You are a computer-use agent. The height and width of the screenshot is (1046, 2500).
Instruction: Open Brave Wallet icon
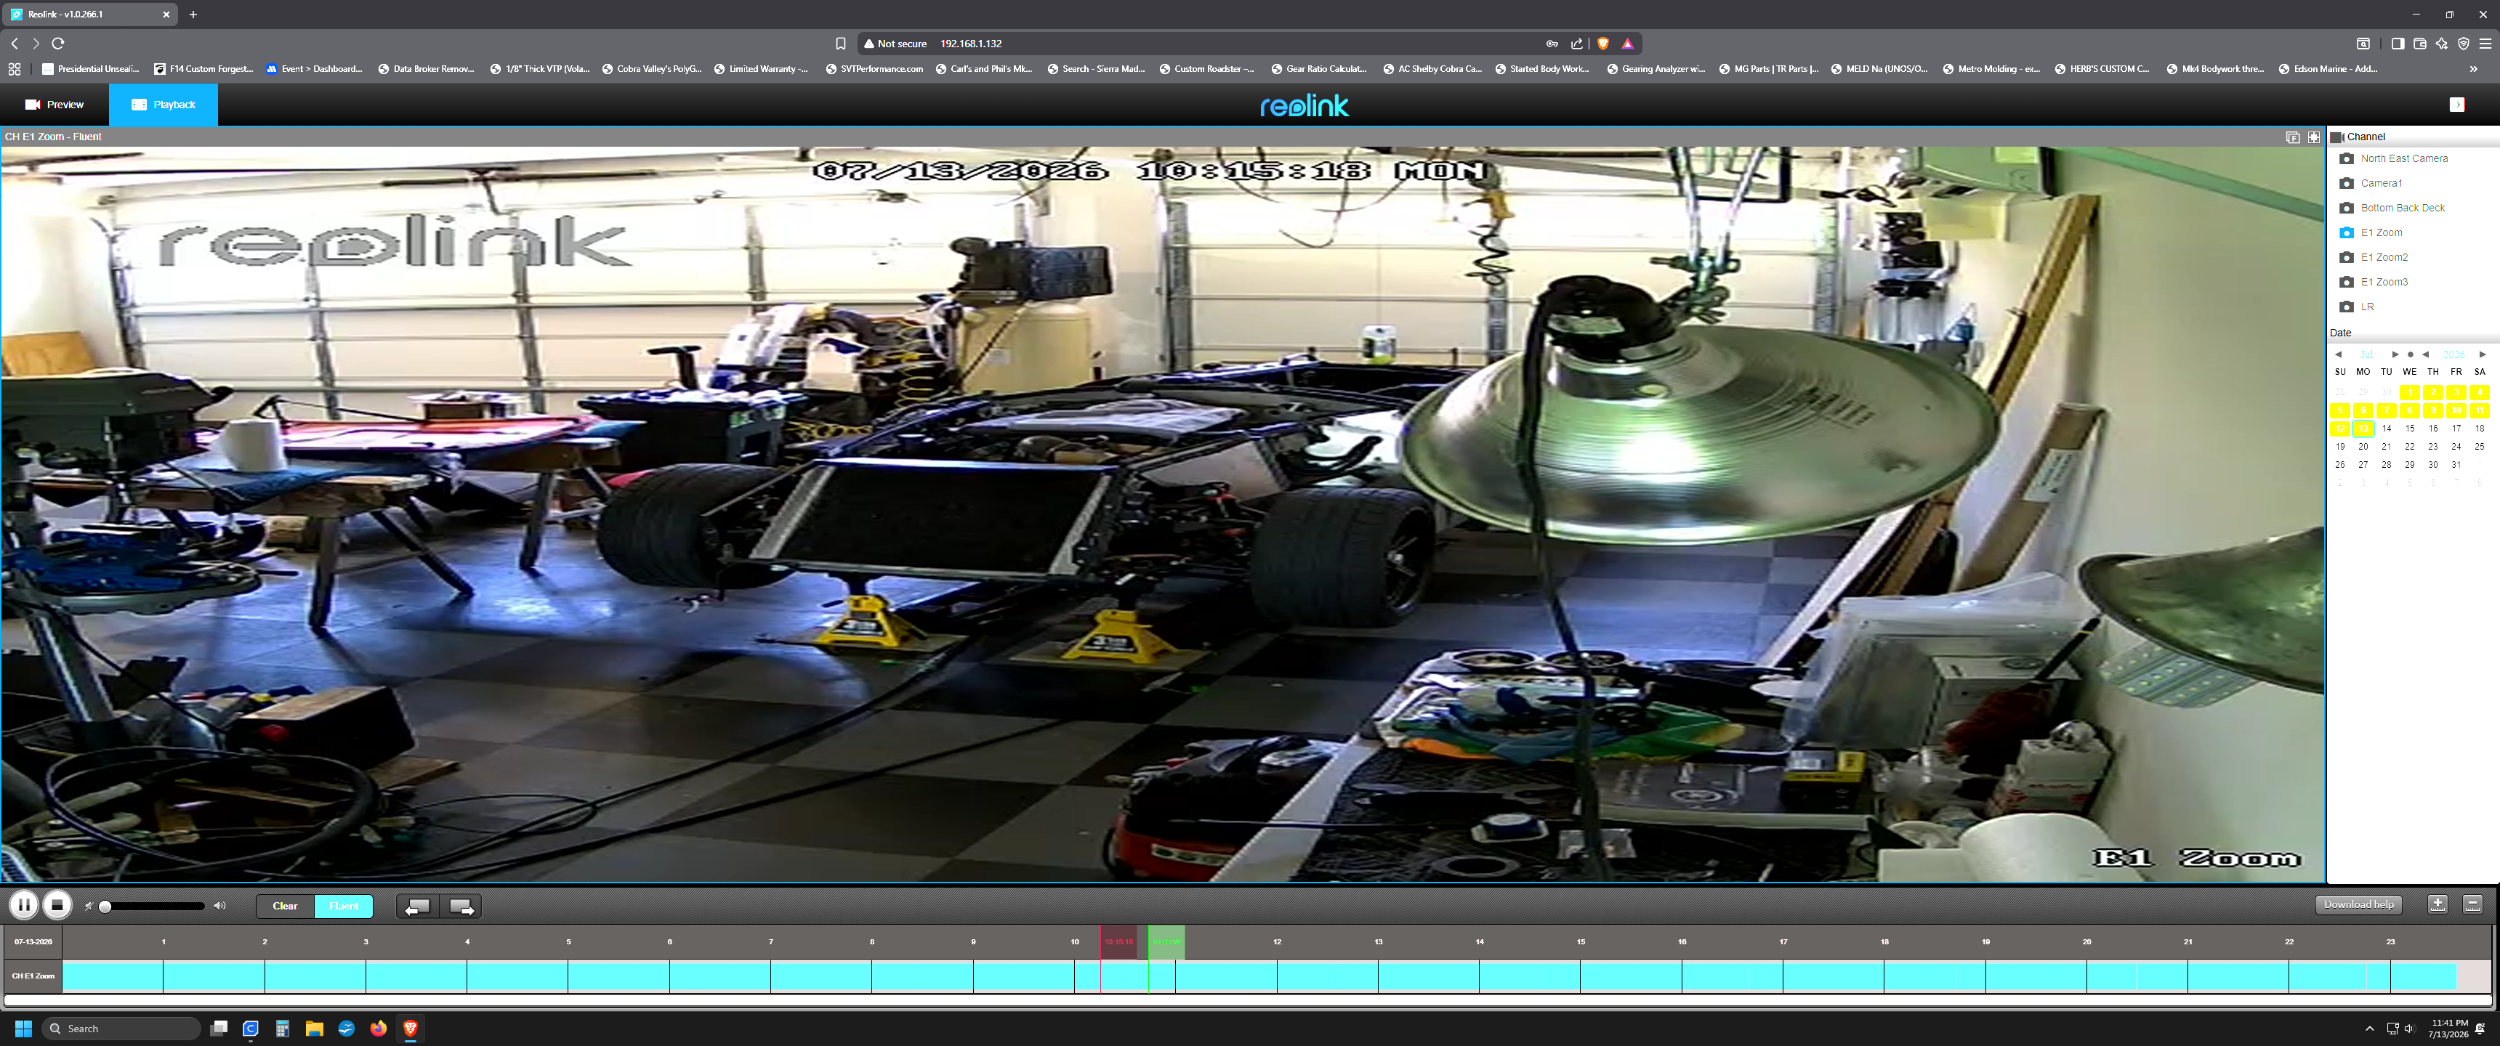[2420, 43]
